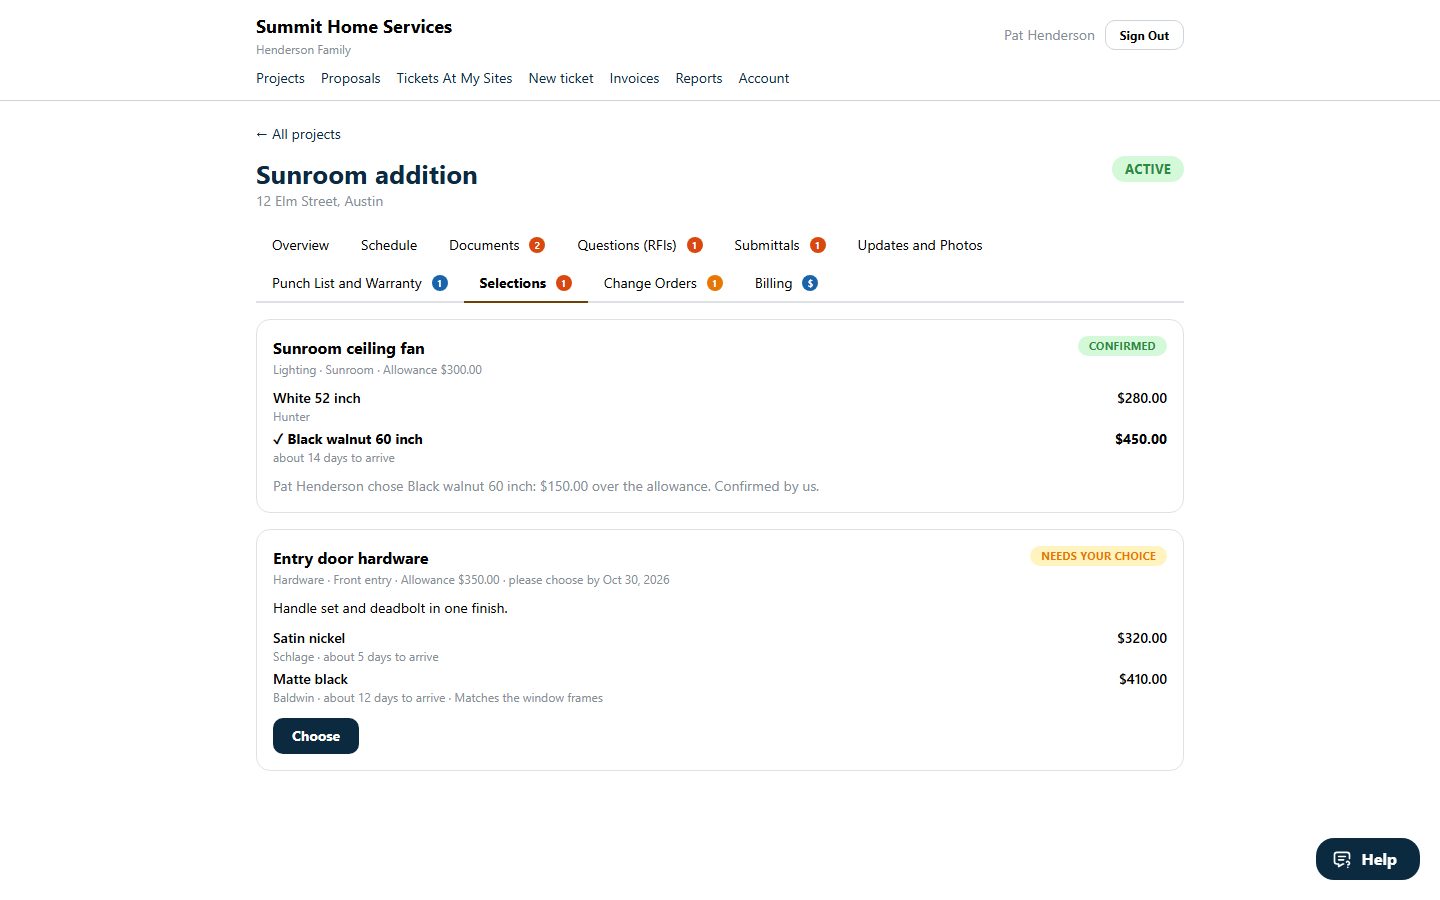1440x900 pixels.
Task: Click the $280.00 price
Action: (1142, 398)
